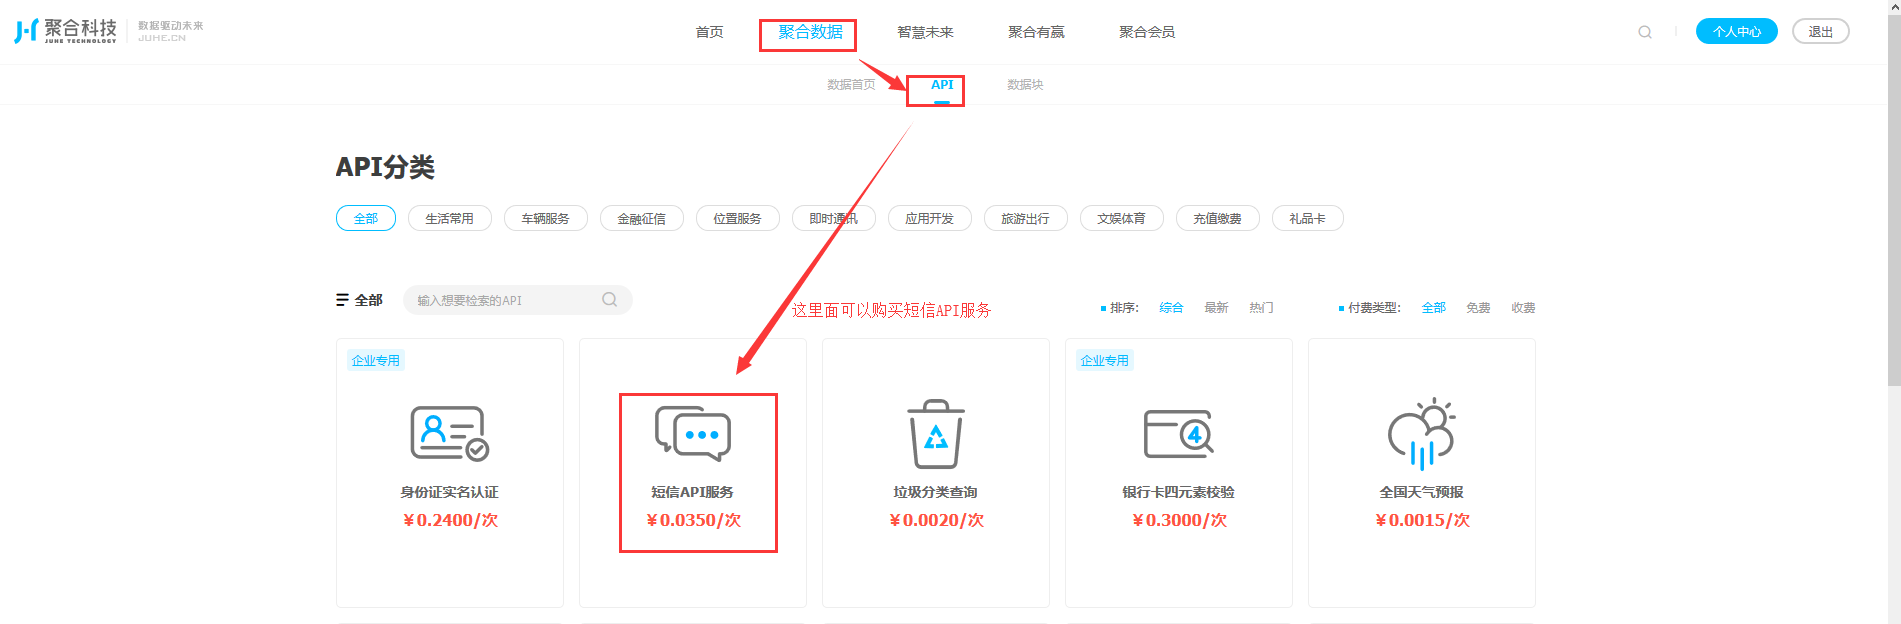Viewport: 1901px width, 624px height.
Task: Select the 礼品卡 category pill
Action: pyautogui.click(x=1308, y=218)
